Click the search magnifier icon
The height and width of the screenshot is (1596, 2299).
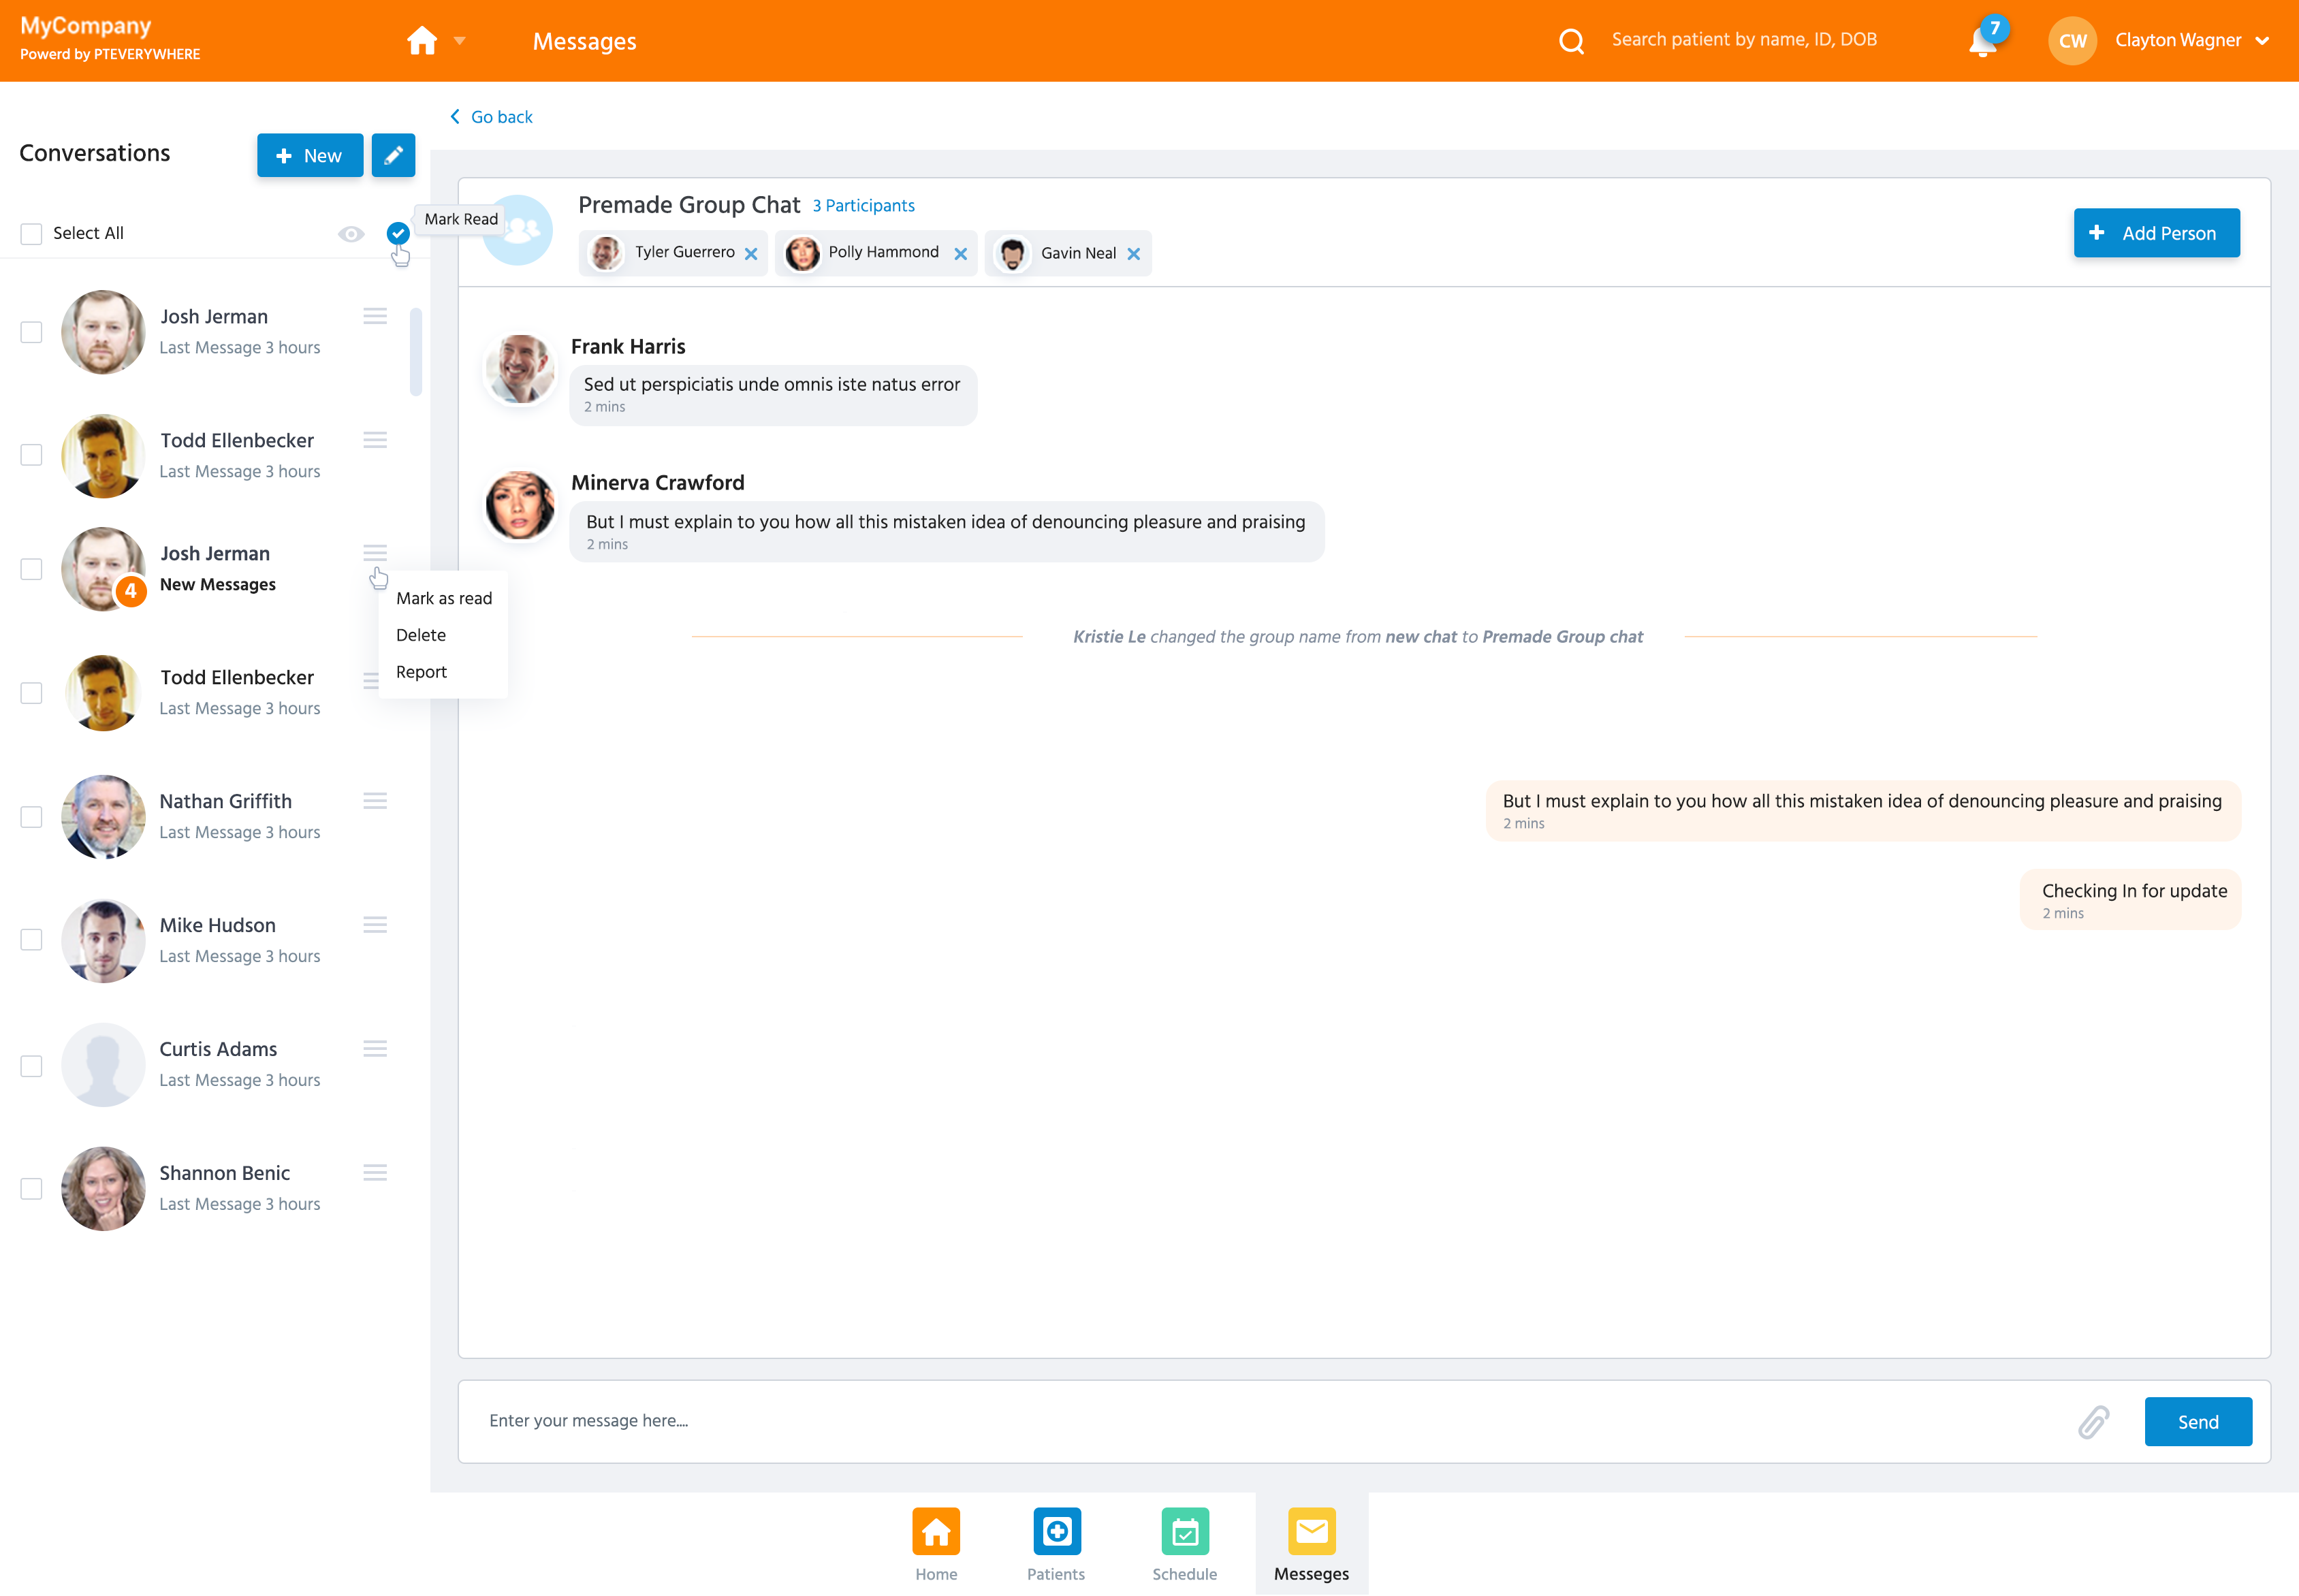pos(1571,41)
